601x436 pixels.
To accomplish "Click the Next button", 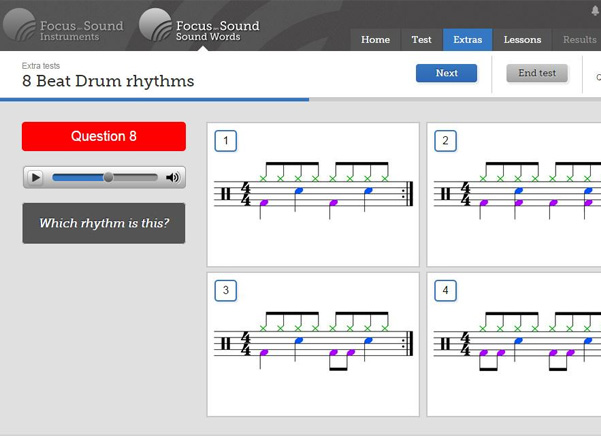I will click(x=447, y=73).
